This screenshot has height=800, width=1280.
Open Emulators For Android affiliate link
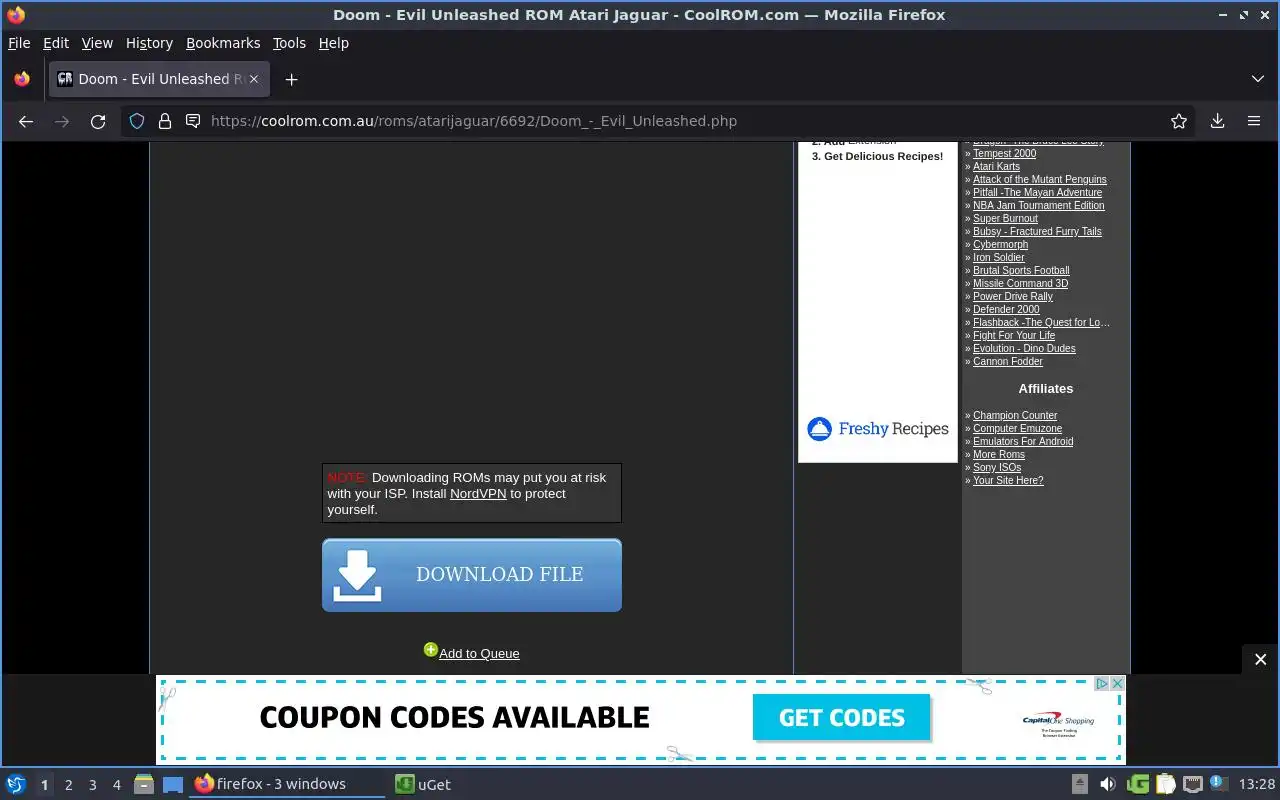pos(1023,442)
